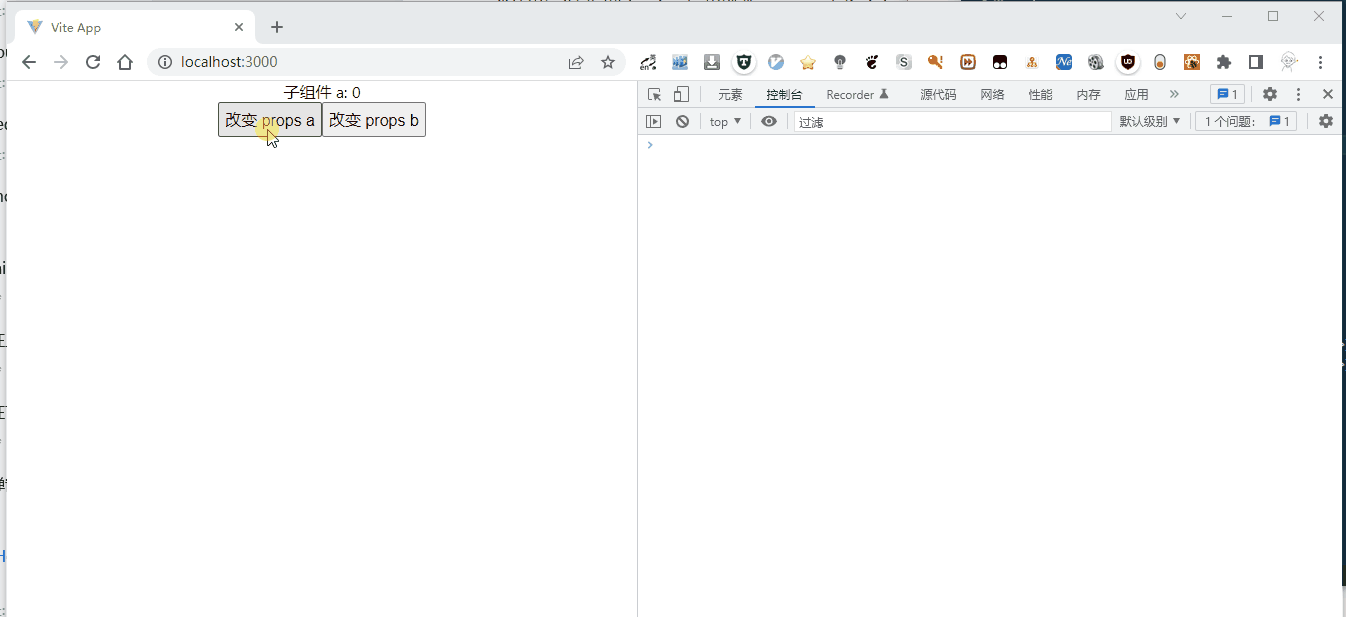
Task: Toggle the console sidebar
Action: point(654,121)
